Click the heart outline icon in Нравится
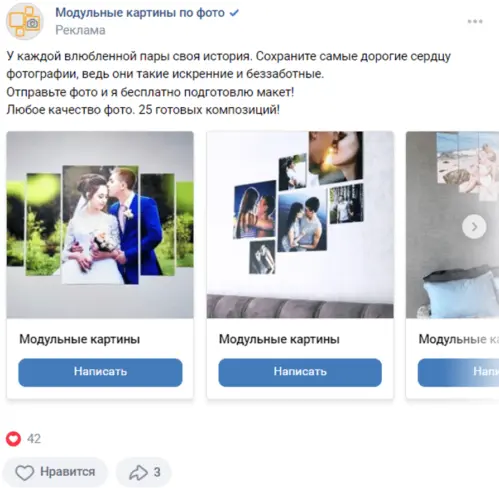This screenshot has width=499, height=488. pyautogui.click(x=25, y=473)
